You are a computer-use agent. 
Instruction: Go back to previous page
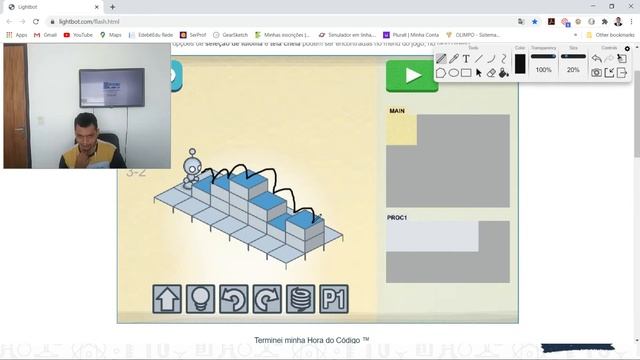(x=9, y=22)
